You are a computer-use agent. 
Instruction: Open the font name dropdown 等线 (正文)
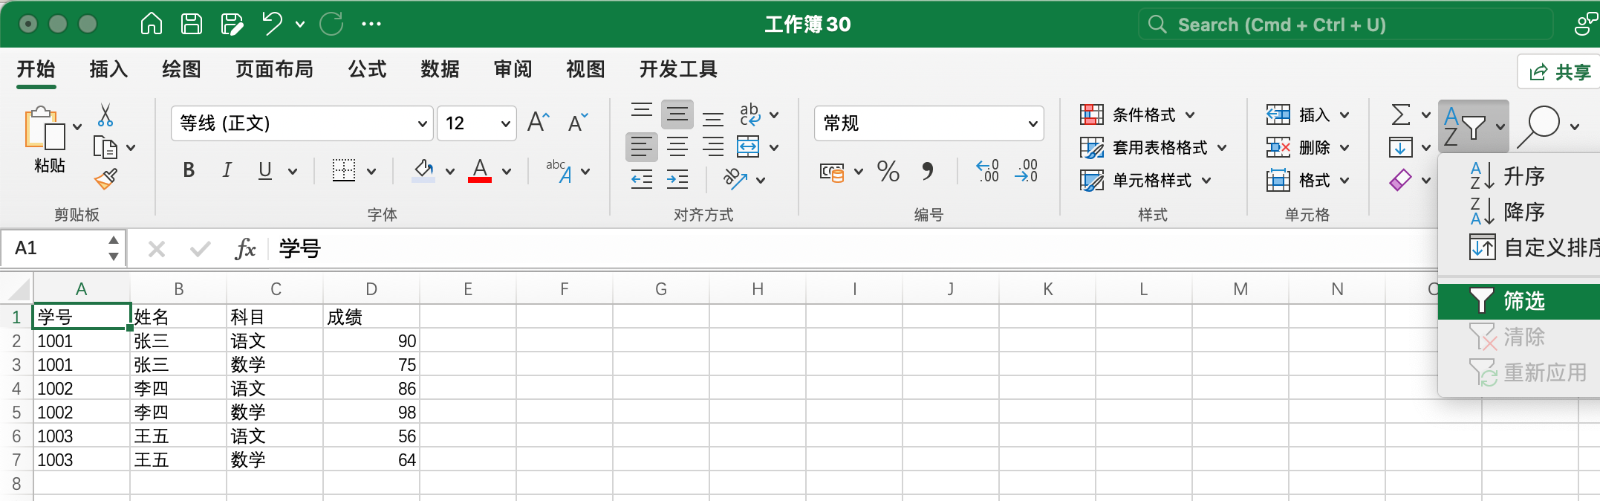point(301,123)
